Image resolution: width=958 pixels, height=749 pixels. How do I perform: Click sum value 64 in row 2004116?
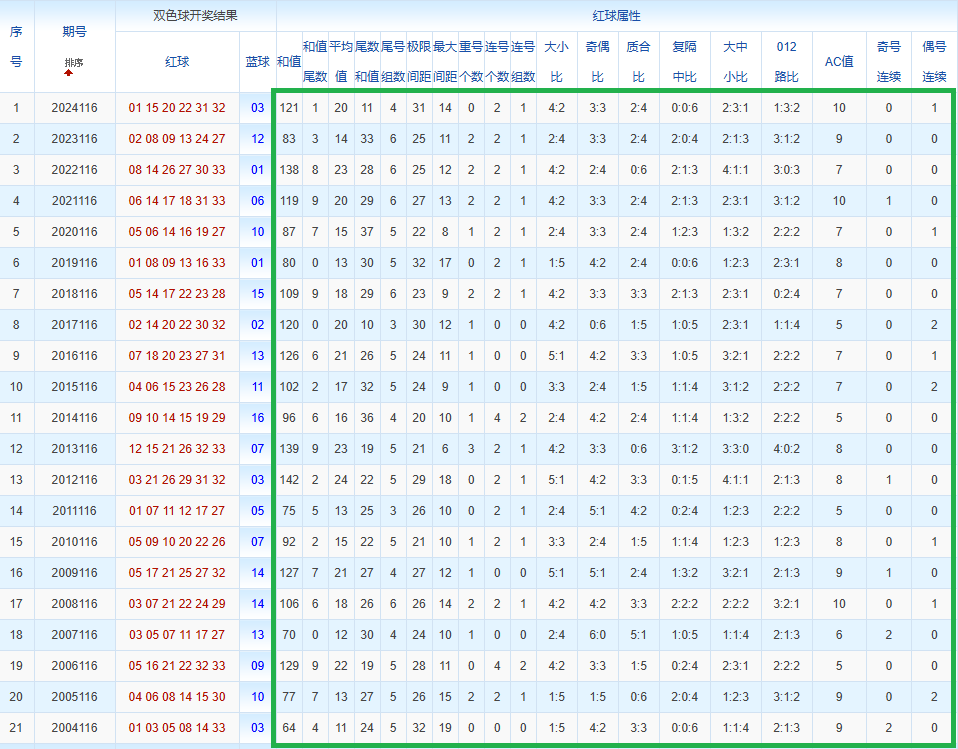(x=289, y=728)
